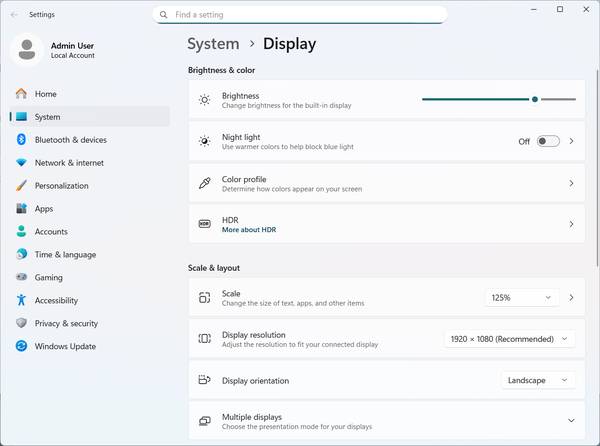Open HDR settings via chevron
600x446 pixels.
(x=571, y=224)
